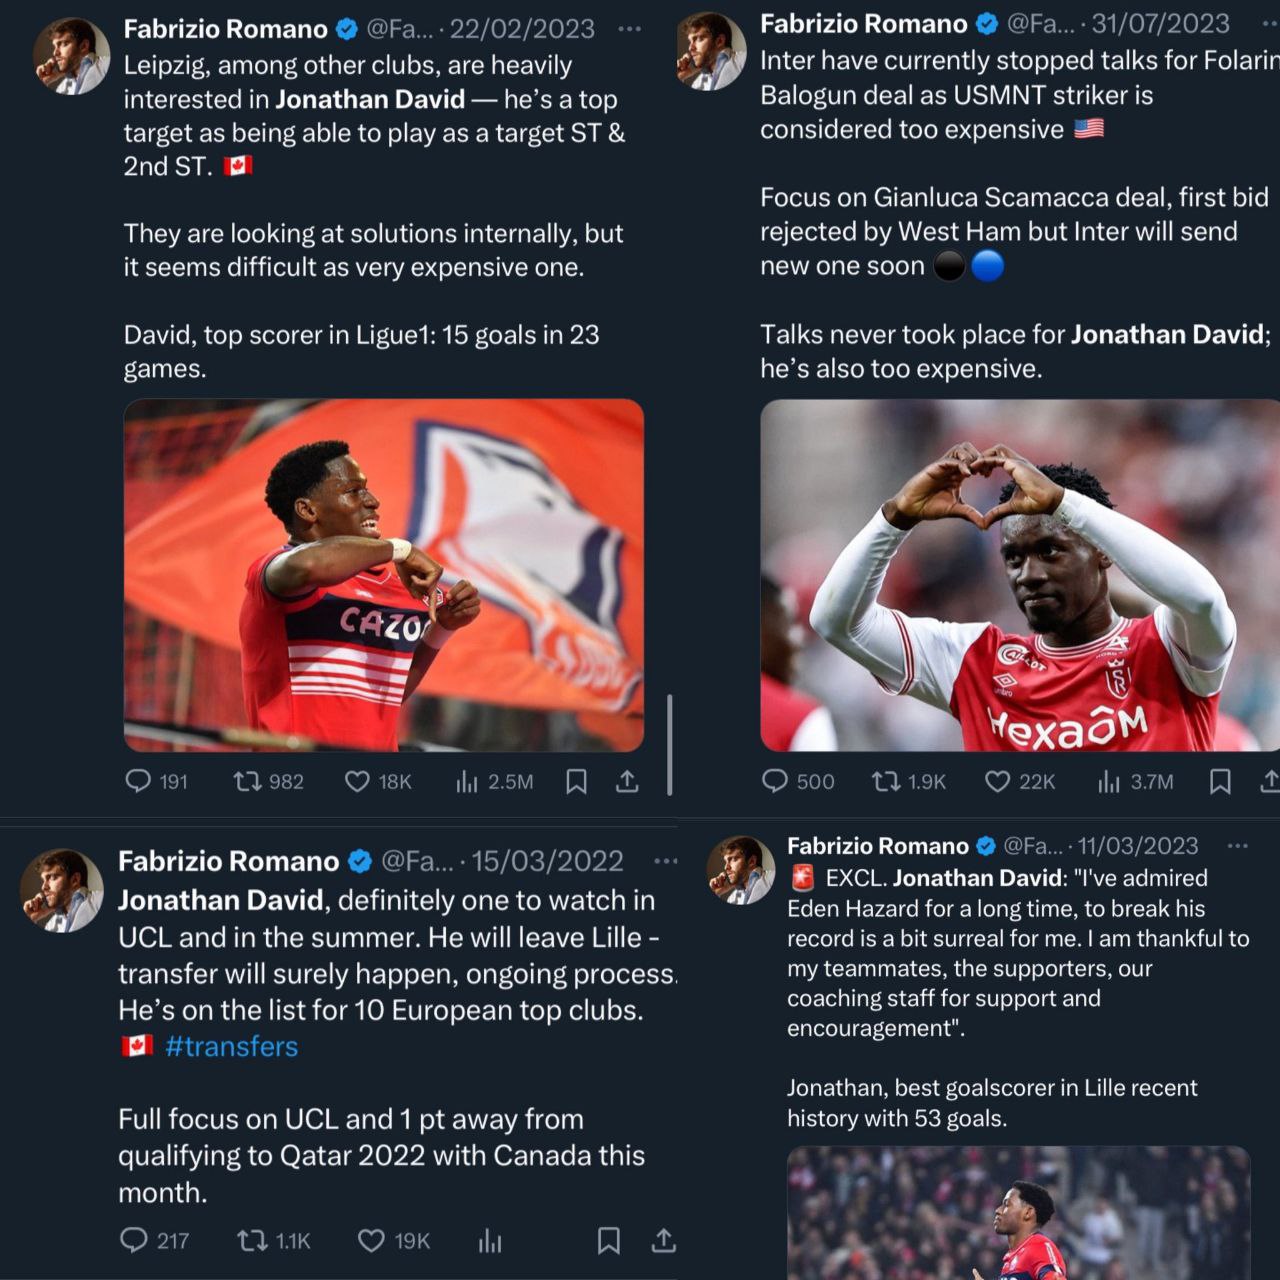Share the Leipzig tweet via share icon

[627, 780]
